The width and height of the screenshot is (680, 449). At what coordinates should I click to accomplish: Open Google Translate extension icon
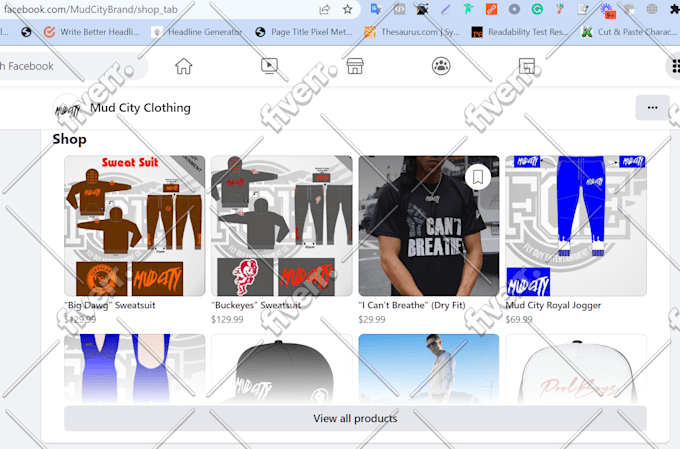(x=376, y=9)
